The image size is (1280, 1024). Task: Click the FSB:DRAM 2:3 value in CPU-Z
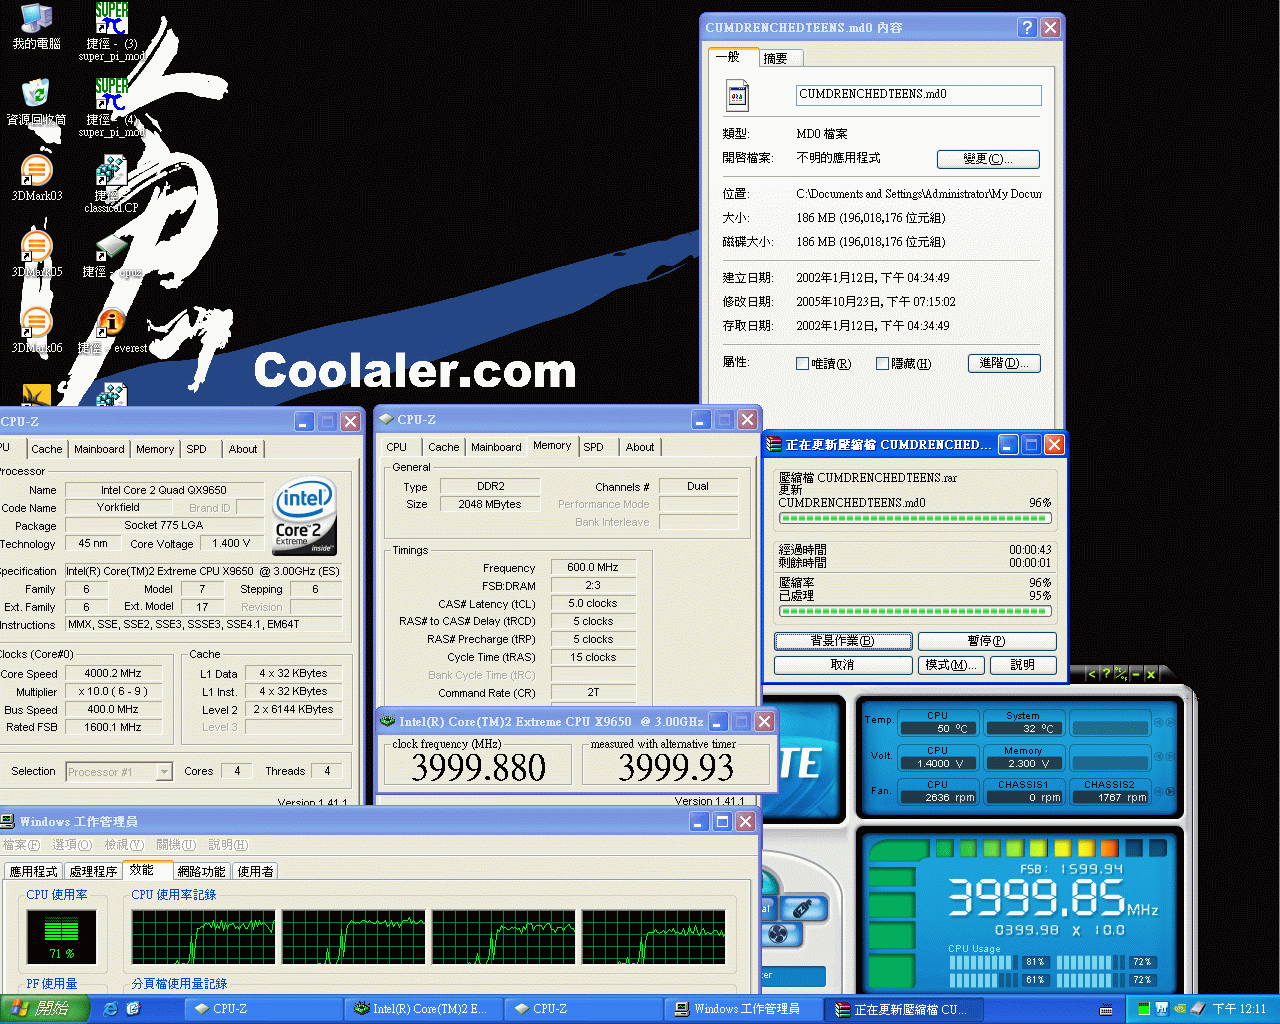[592, 586]
